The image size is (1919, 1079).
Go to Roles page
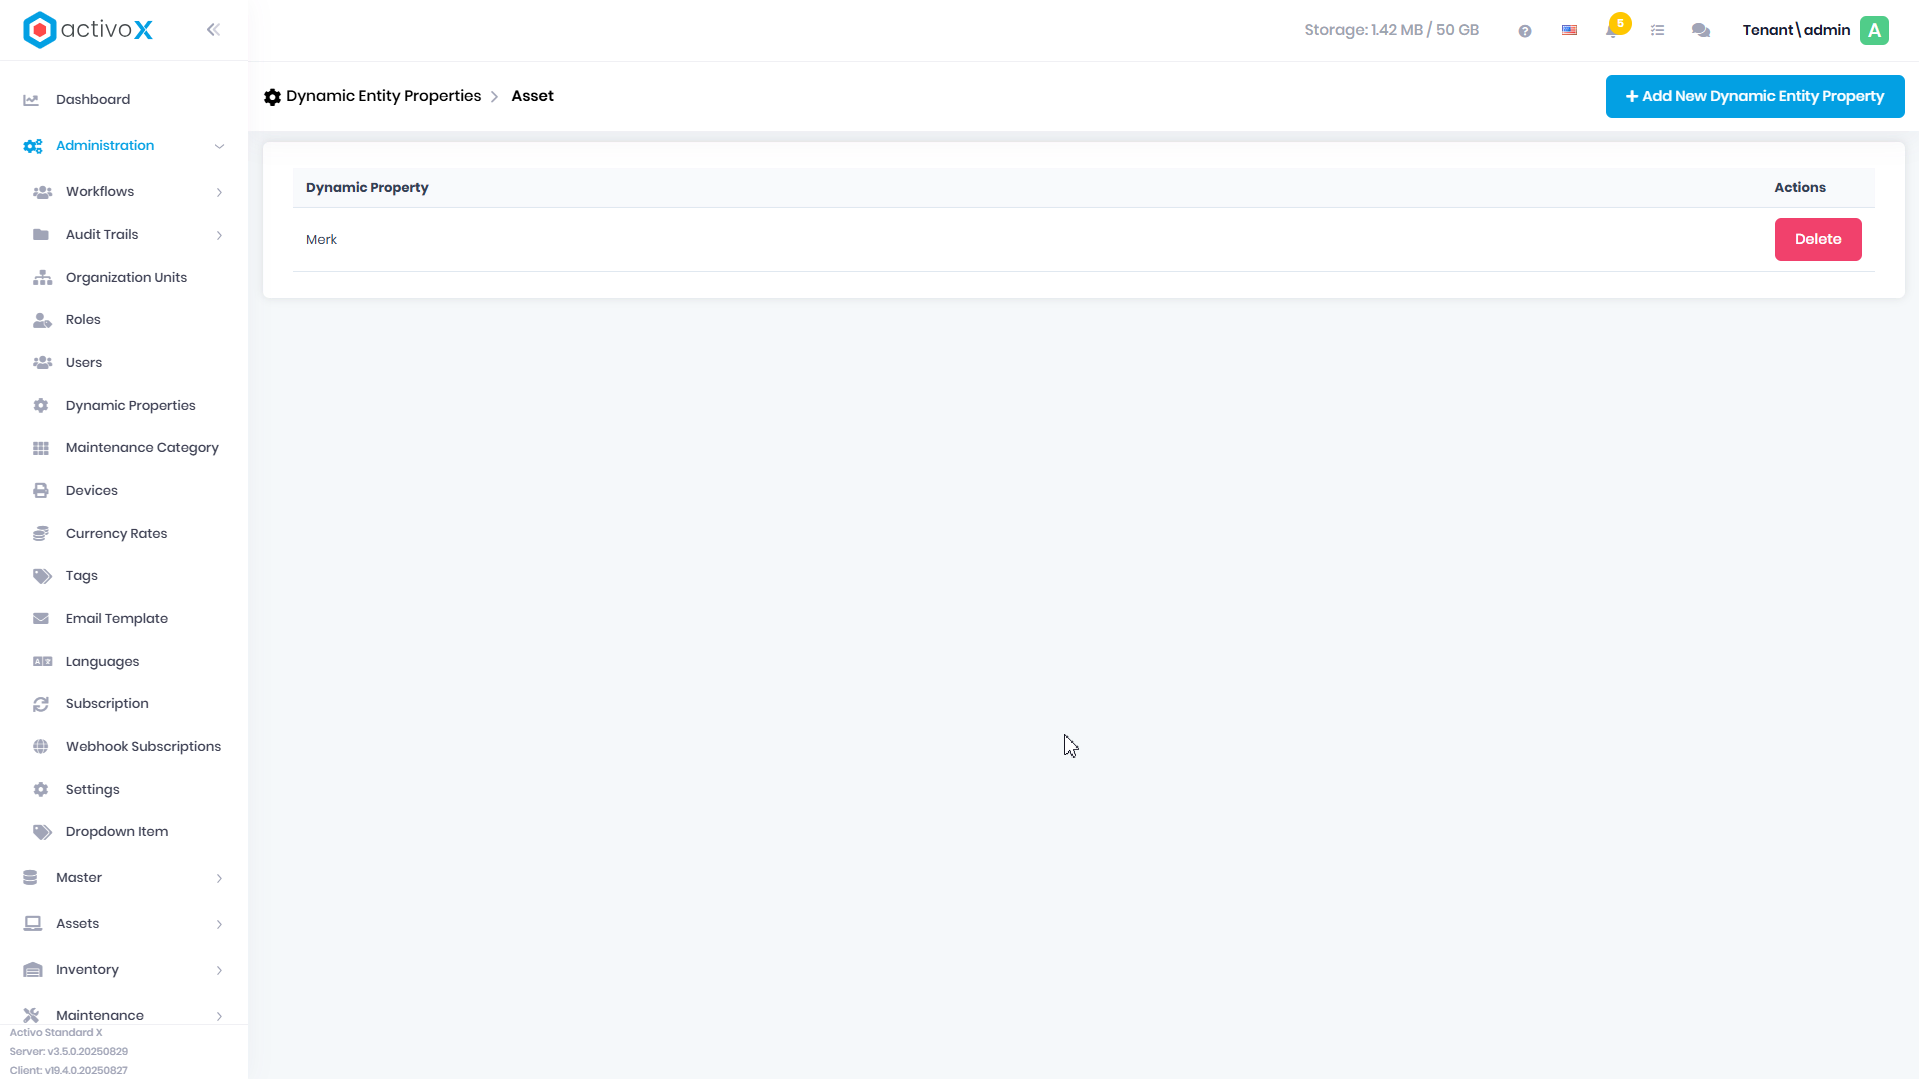pos(83,320)
